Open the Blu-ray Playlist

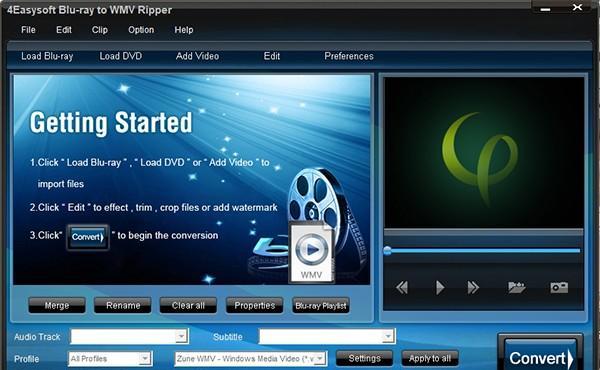(x=321, y=305)
